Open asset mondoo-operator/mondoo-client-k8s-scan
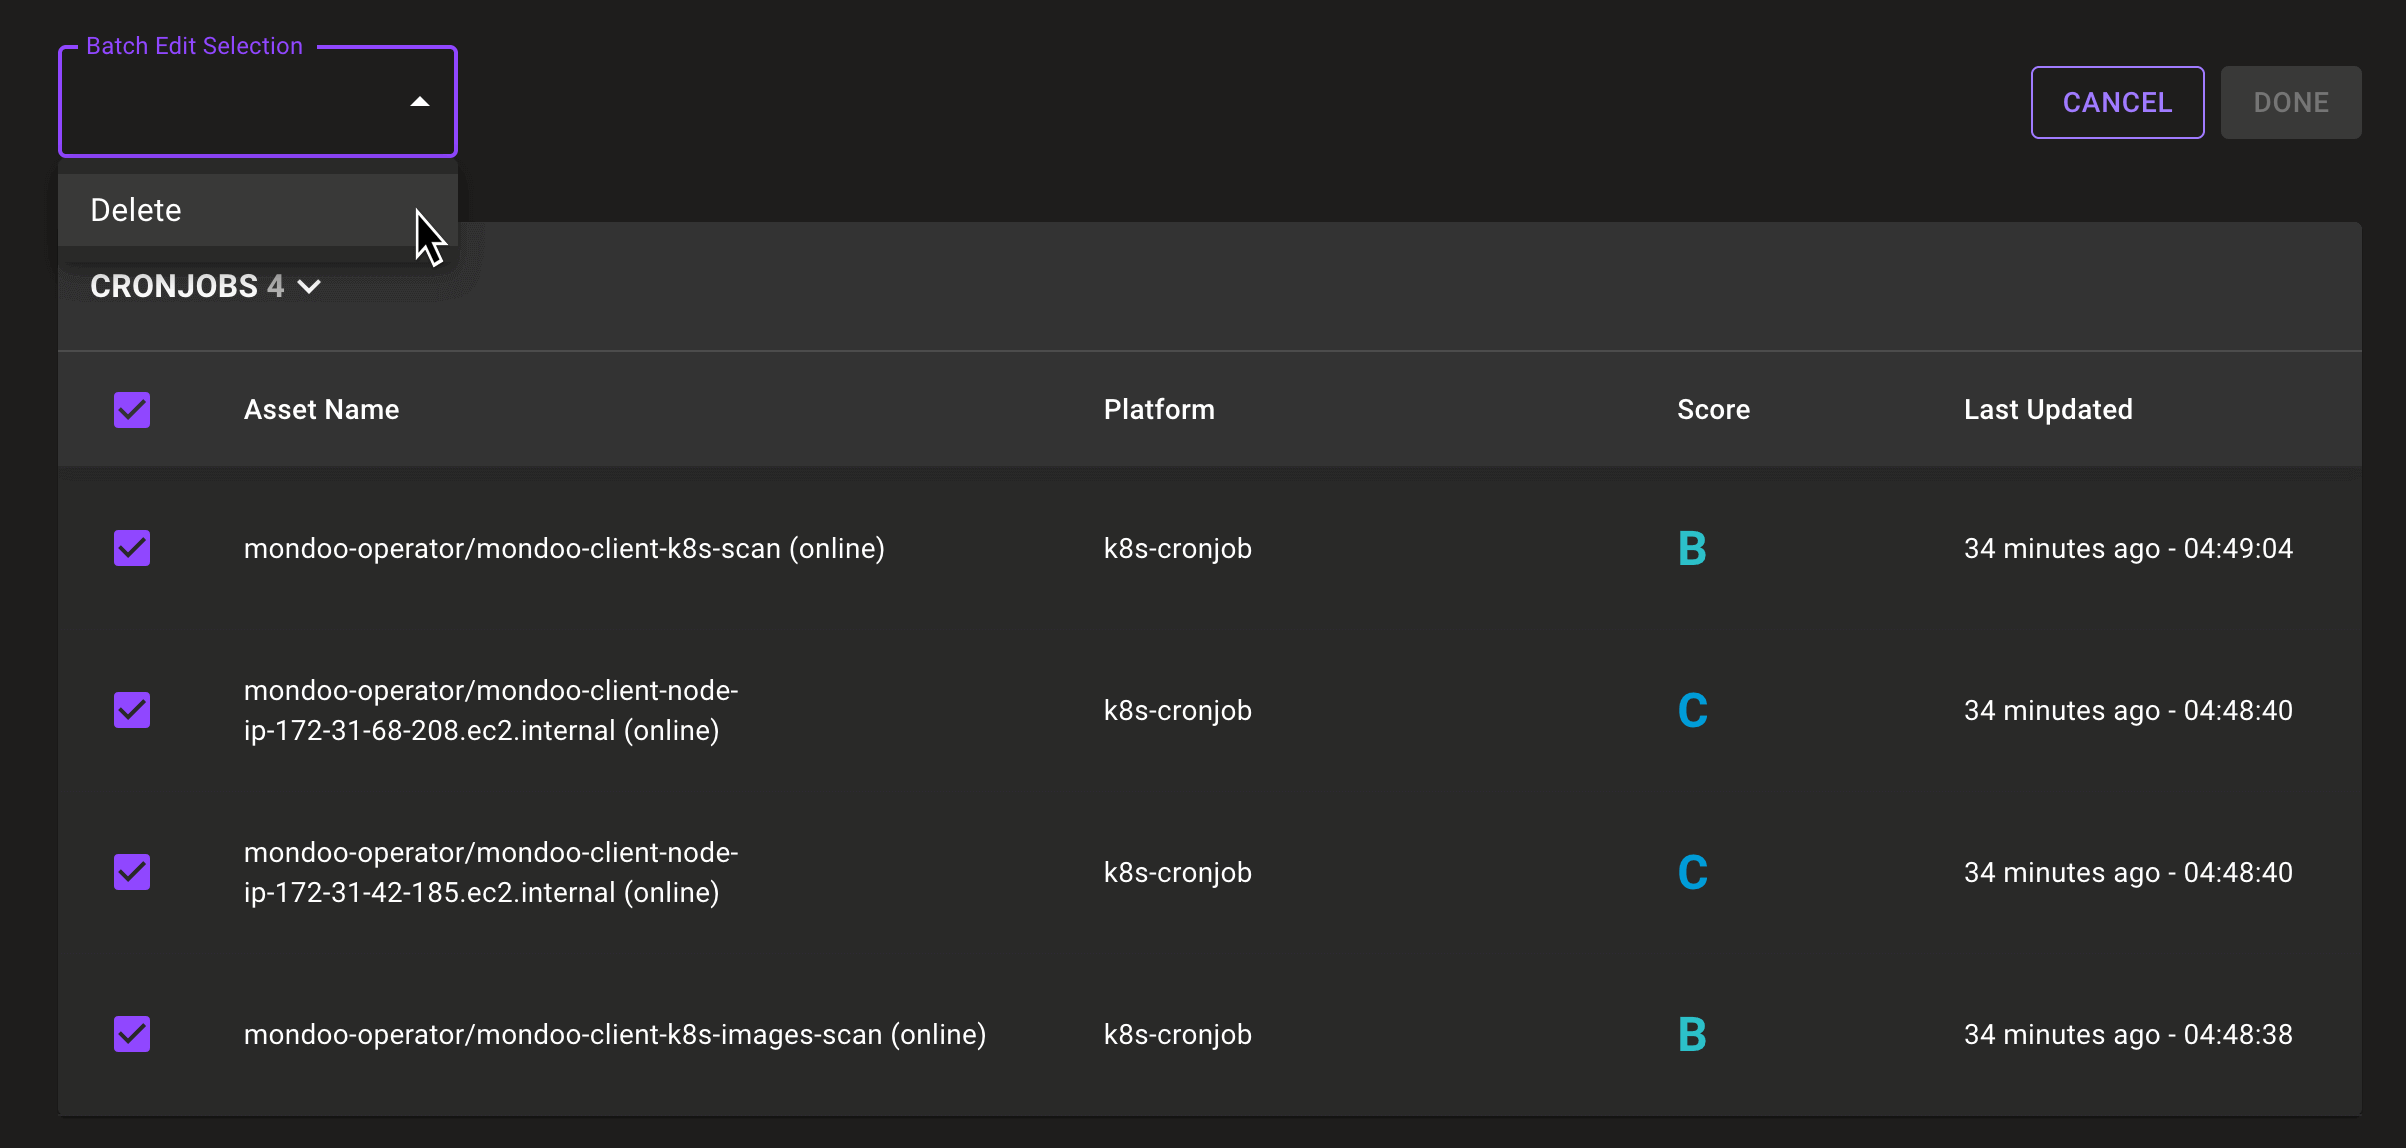Image resolution: width=2406 pixels, height=1148 pixels. coord(564,547)
